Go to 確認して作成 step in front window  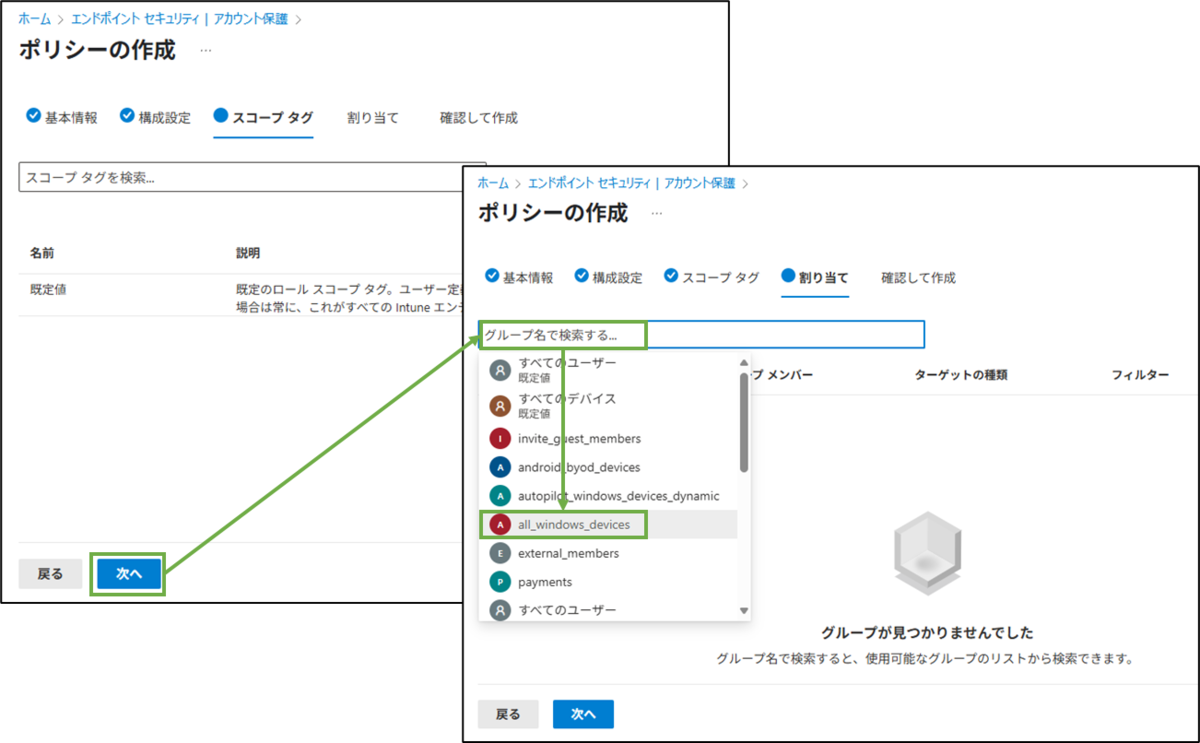pos(918,278)
